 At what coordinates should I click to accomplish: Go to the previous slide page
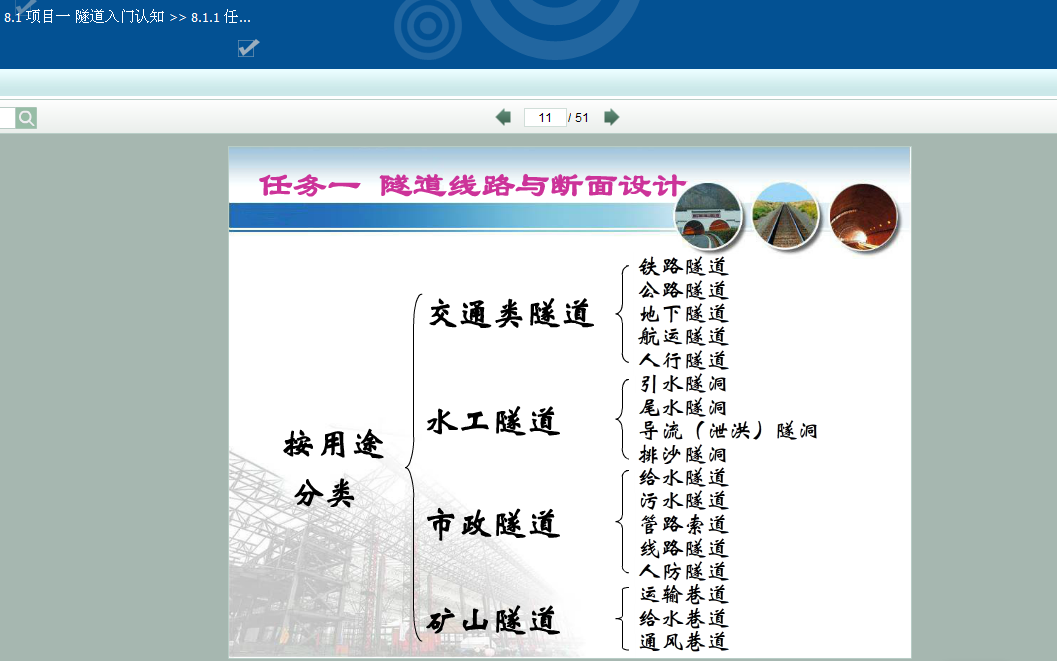point(503,117)
